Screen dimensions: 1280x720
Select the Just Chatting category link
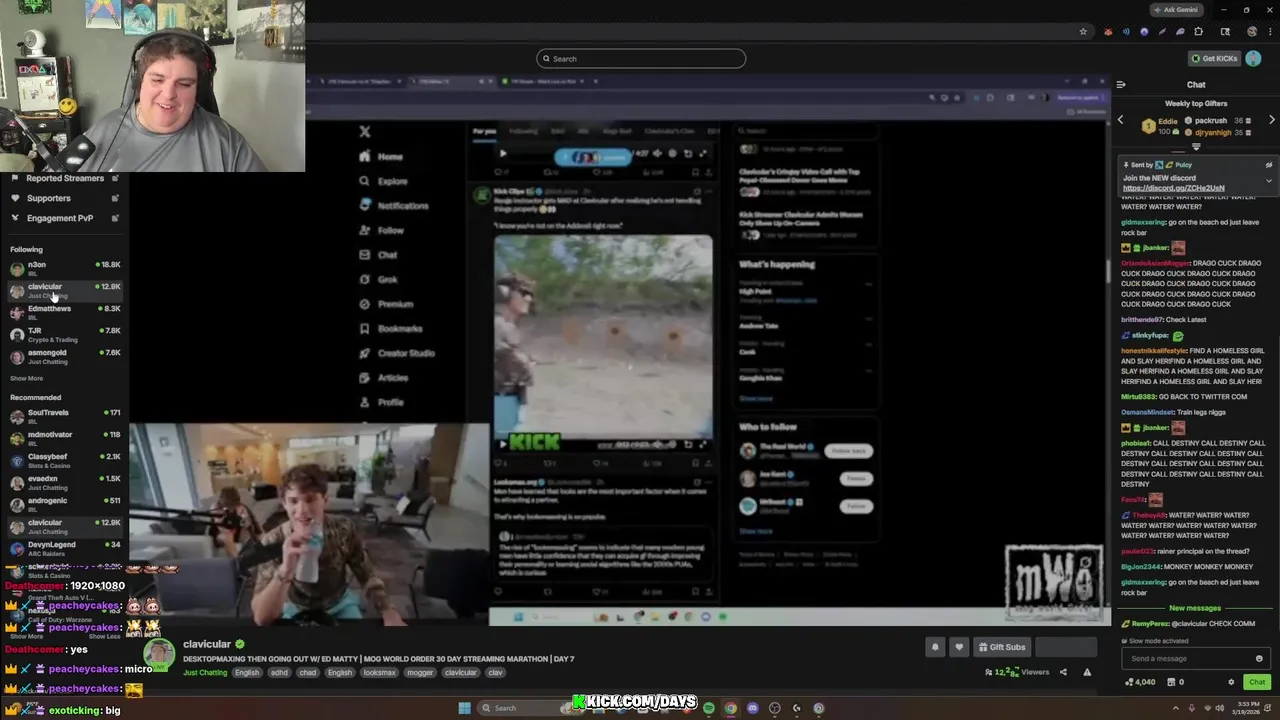pos(205,672)
